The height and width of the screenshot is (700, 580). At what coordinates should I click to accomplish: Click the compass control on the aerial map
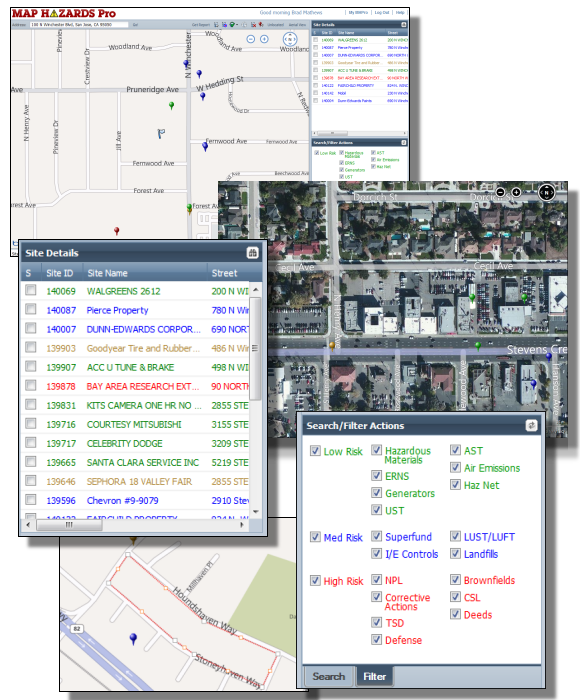point(547,192)
